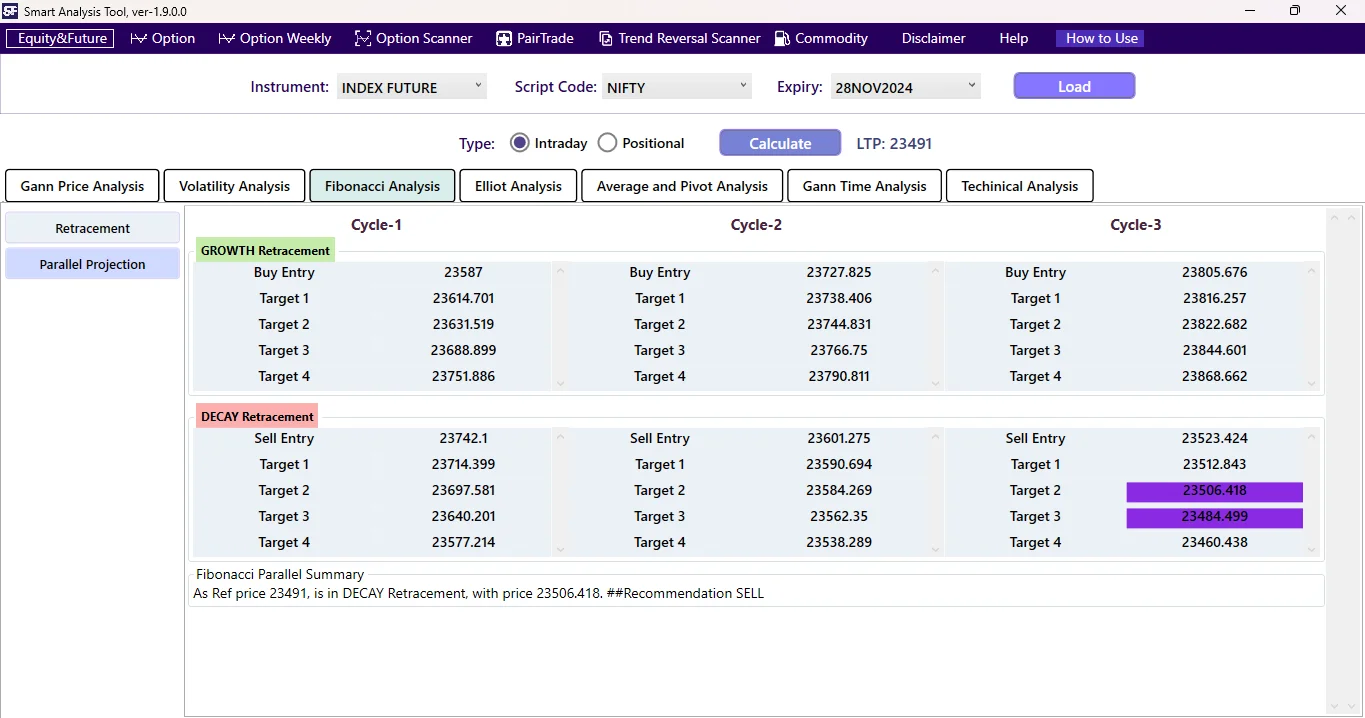Image resolution: width=1365 pixels, height=718 pixels.
Task: Open the Techinical Analysis tab
Action: coord(1019,185)
